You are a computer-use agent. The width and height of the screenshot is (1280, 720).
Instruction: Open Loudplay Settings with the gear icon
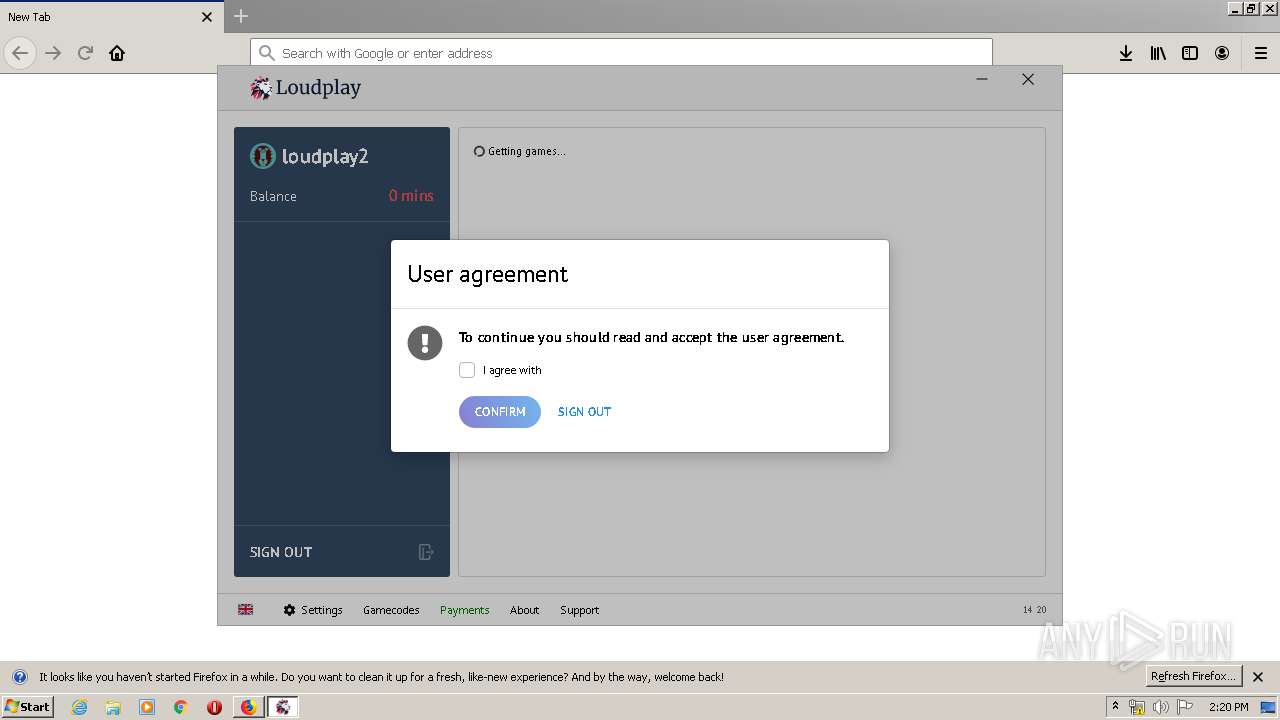(313, 610)
